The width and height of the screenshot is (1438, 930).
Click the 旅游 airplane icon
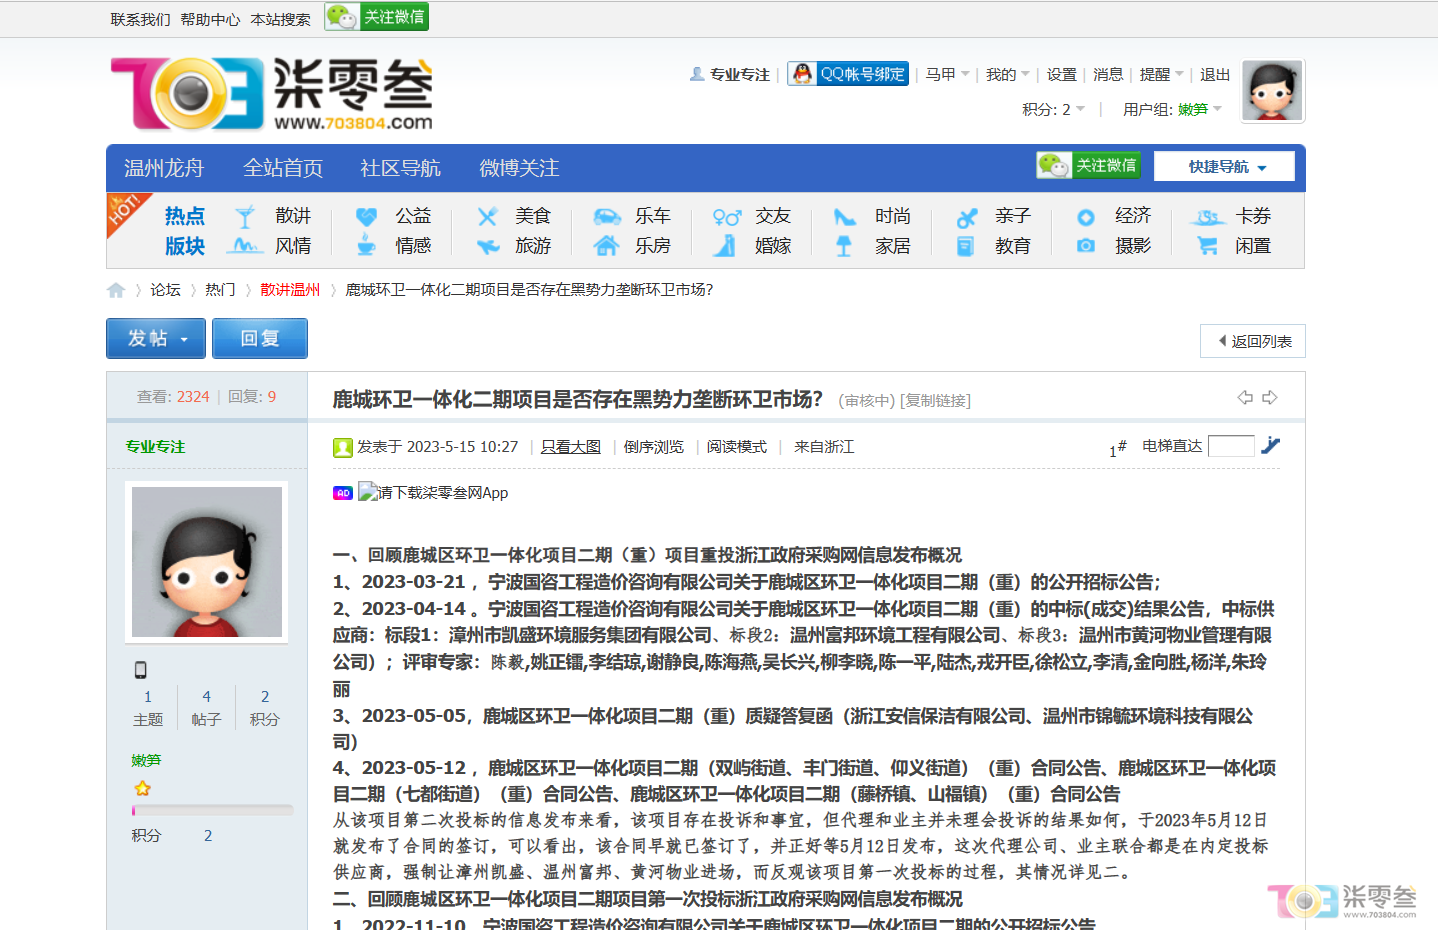point(487,246)
